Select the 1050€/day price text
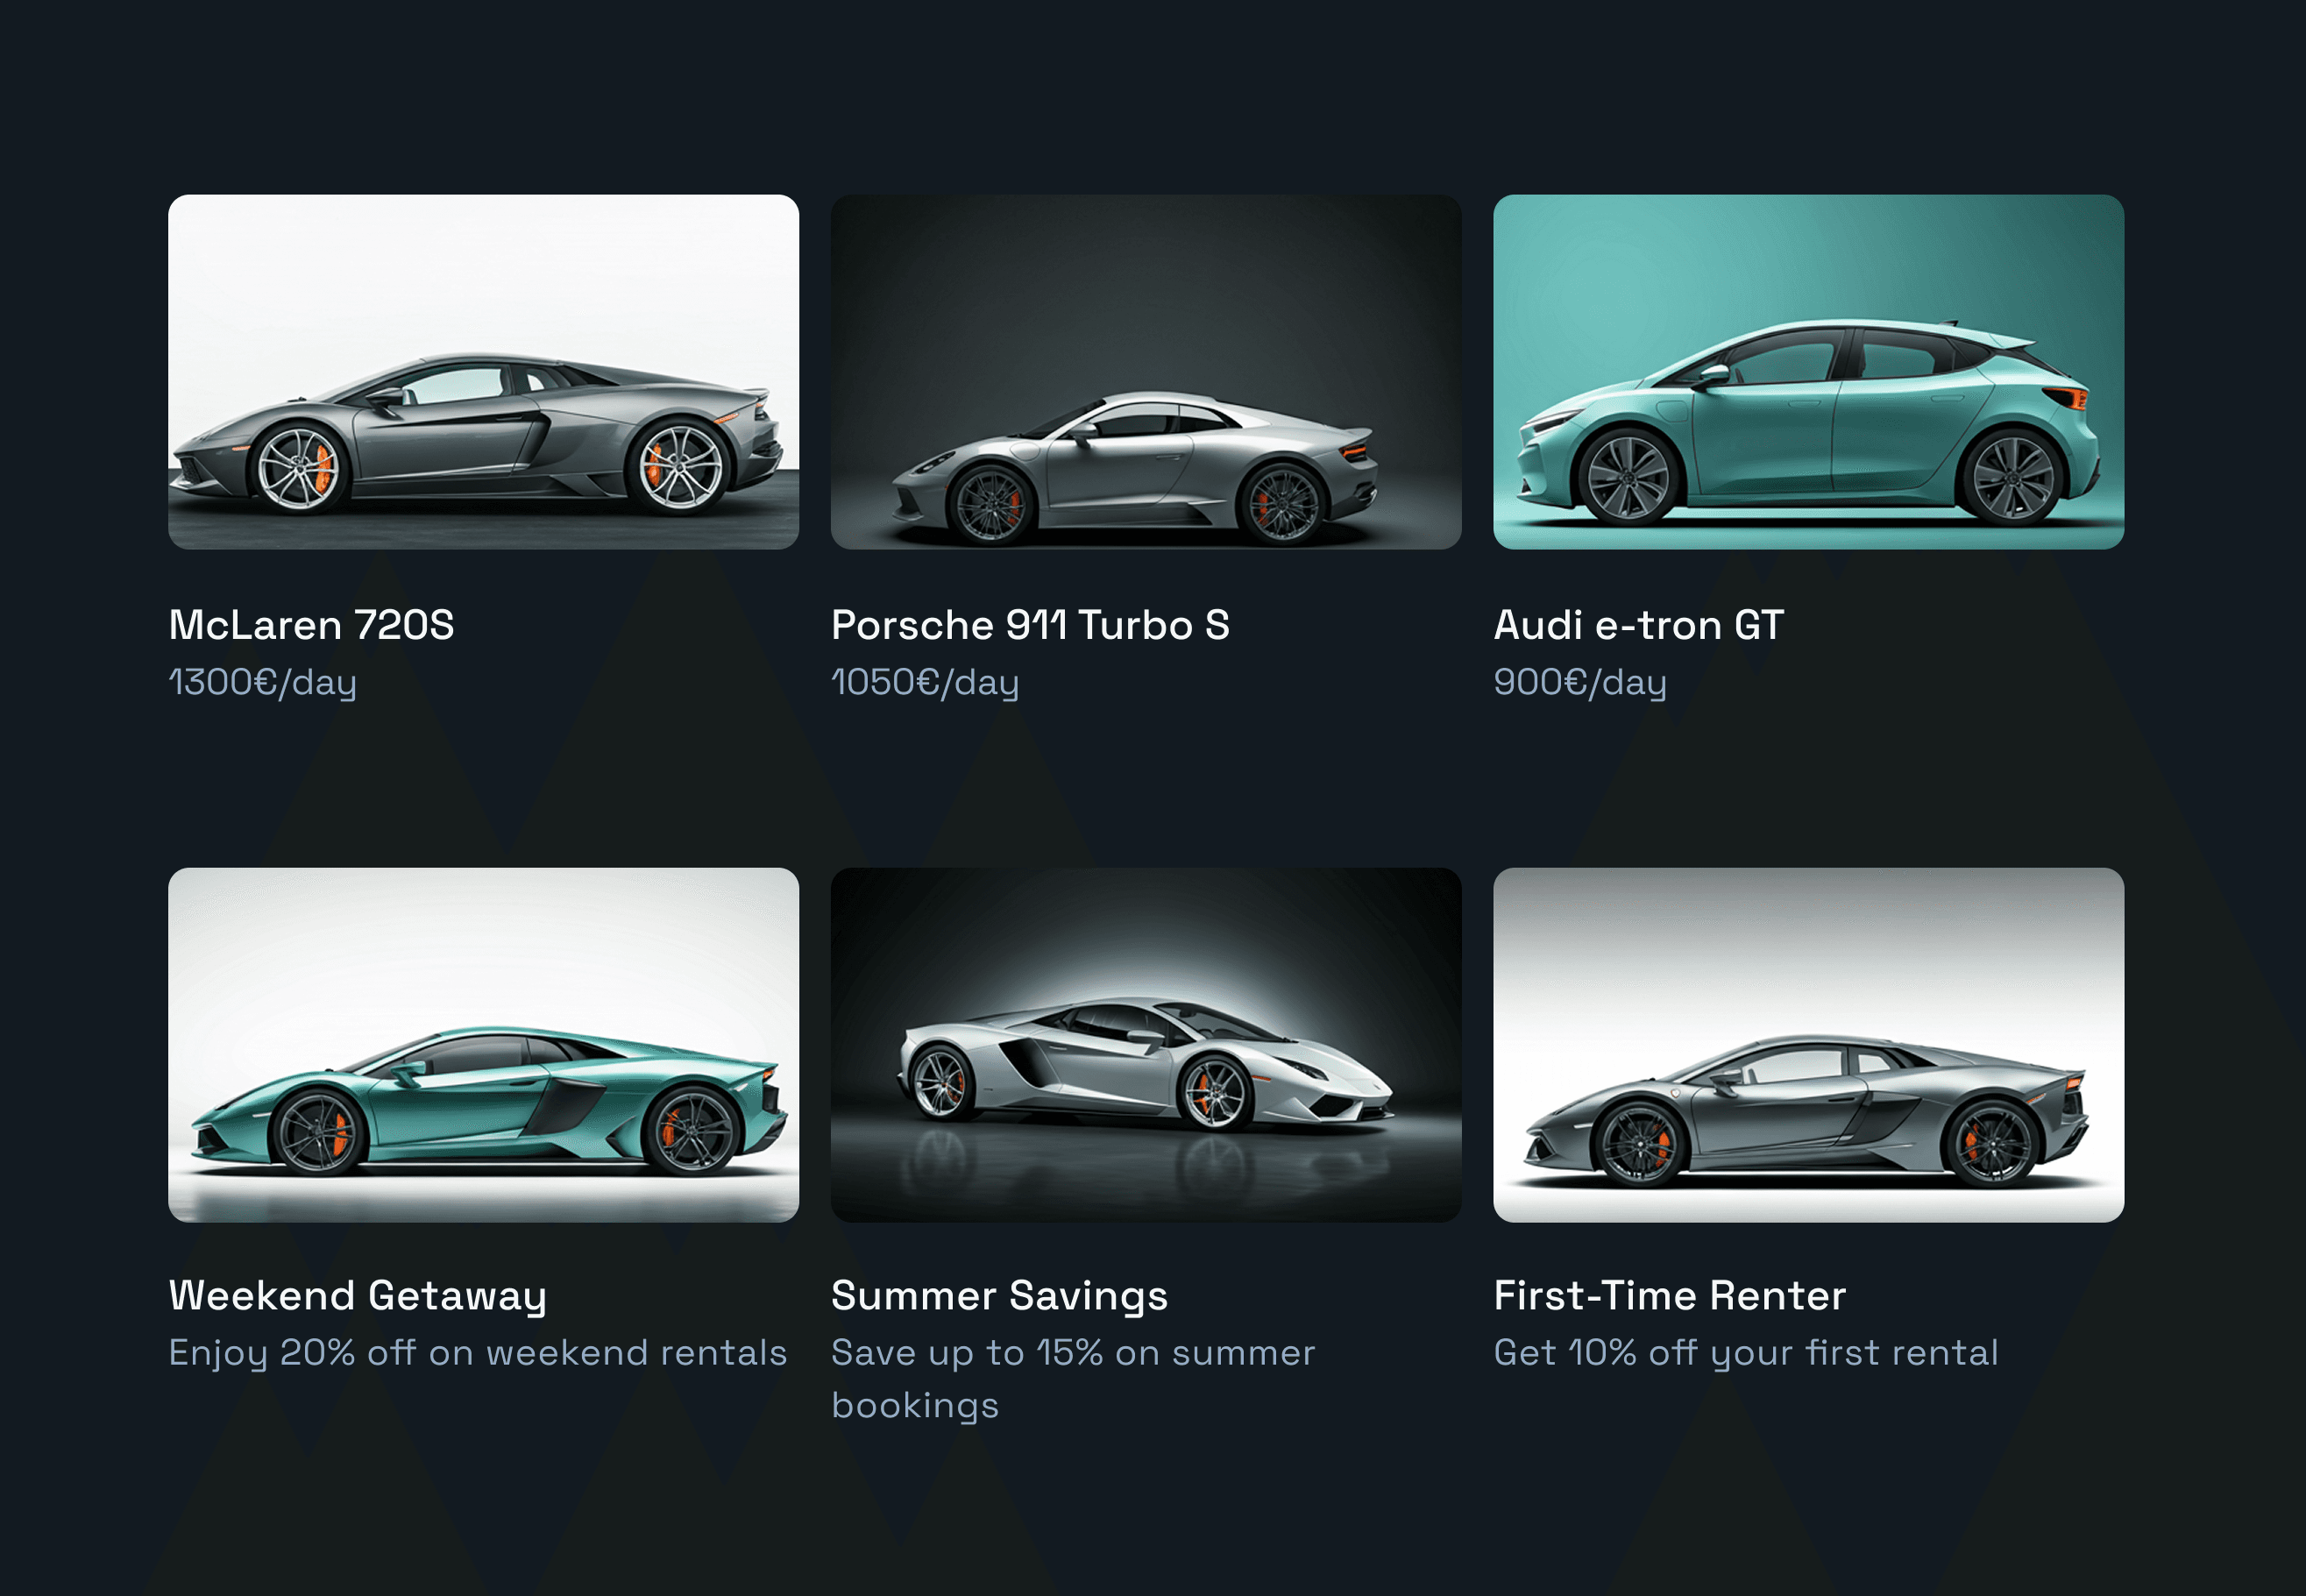Viewport: 2306px width, 1596px height. point(925,683)
